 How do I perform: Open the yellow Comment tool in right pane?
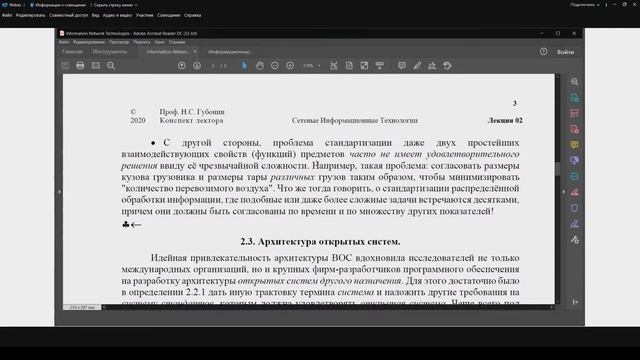click(x=574, y=145)
